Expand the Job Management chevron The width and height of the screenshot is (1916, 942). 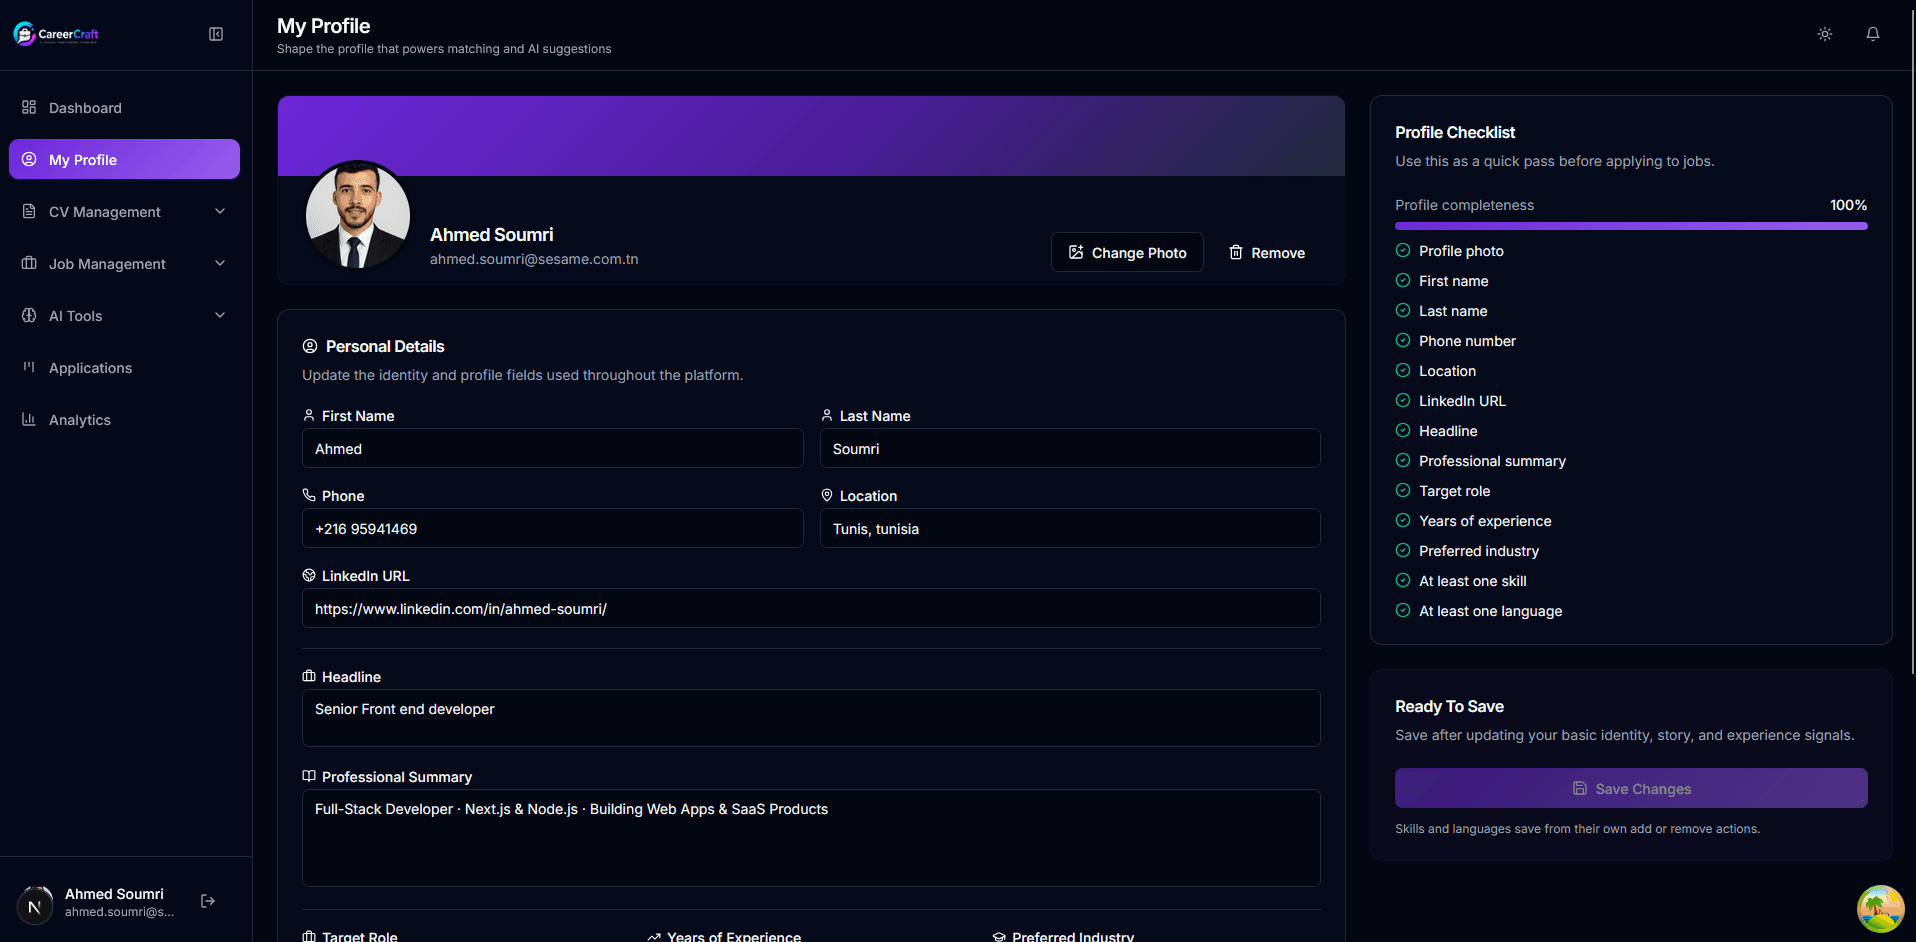point(220,263)
